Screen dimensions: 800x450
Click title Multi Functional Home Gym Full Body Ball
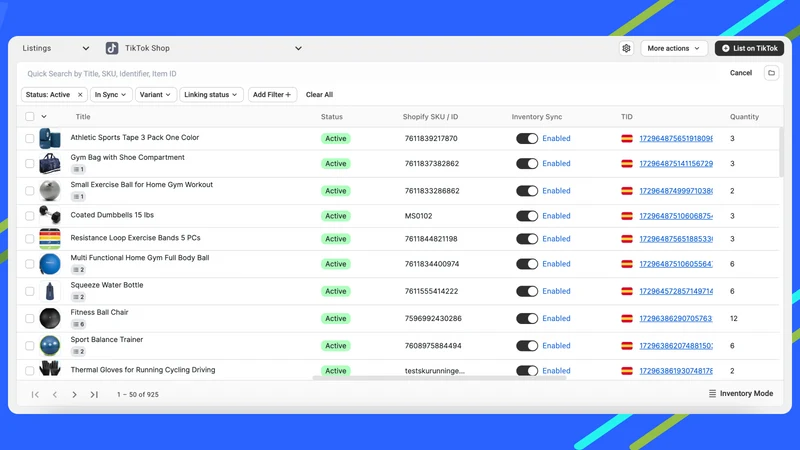(x=140, y=258)
